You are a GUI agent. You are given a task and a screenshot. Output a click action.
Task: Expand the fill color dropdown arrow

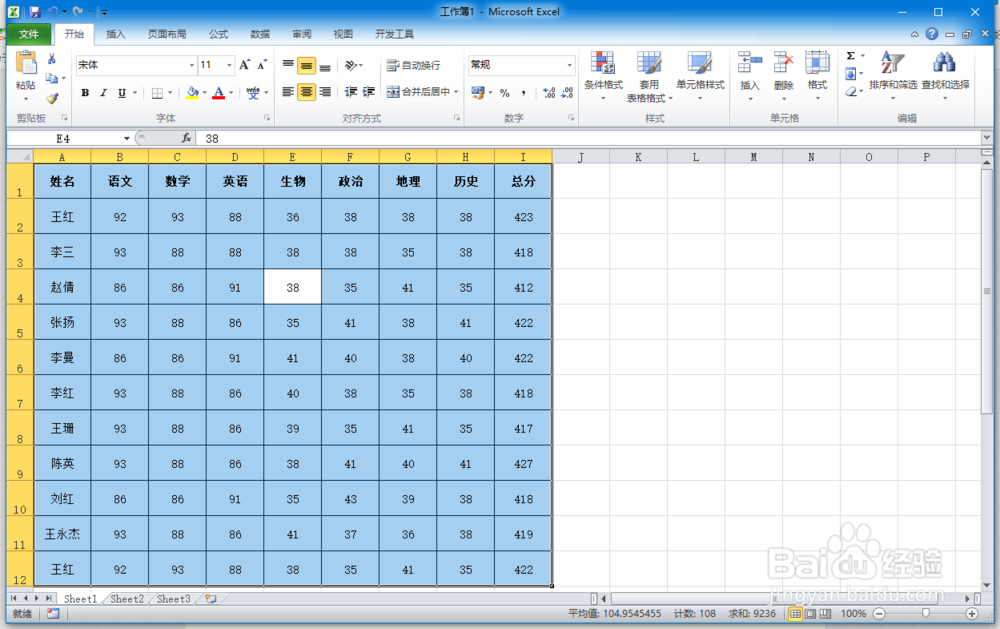pos(204,92)
